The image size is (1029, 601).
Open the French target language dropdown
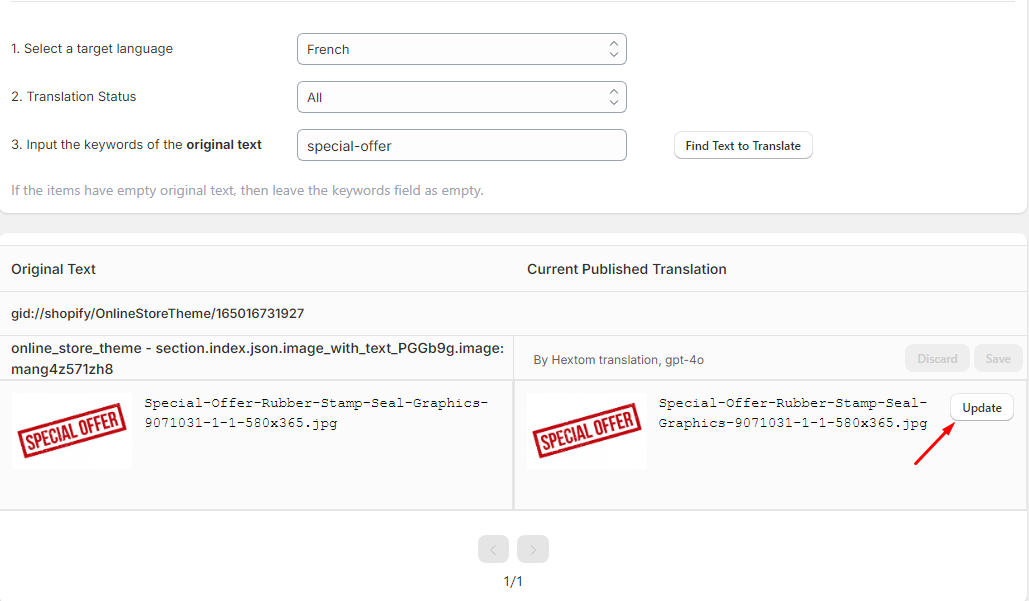[461, 49]
